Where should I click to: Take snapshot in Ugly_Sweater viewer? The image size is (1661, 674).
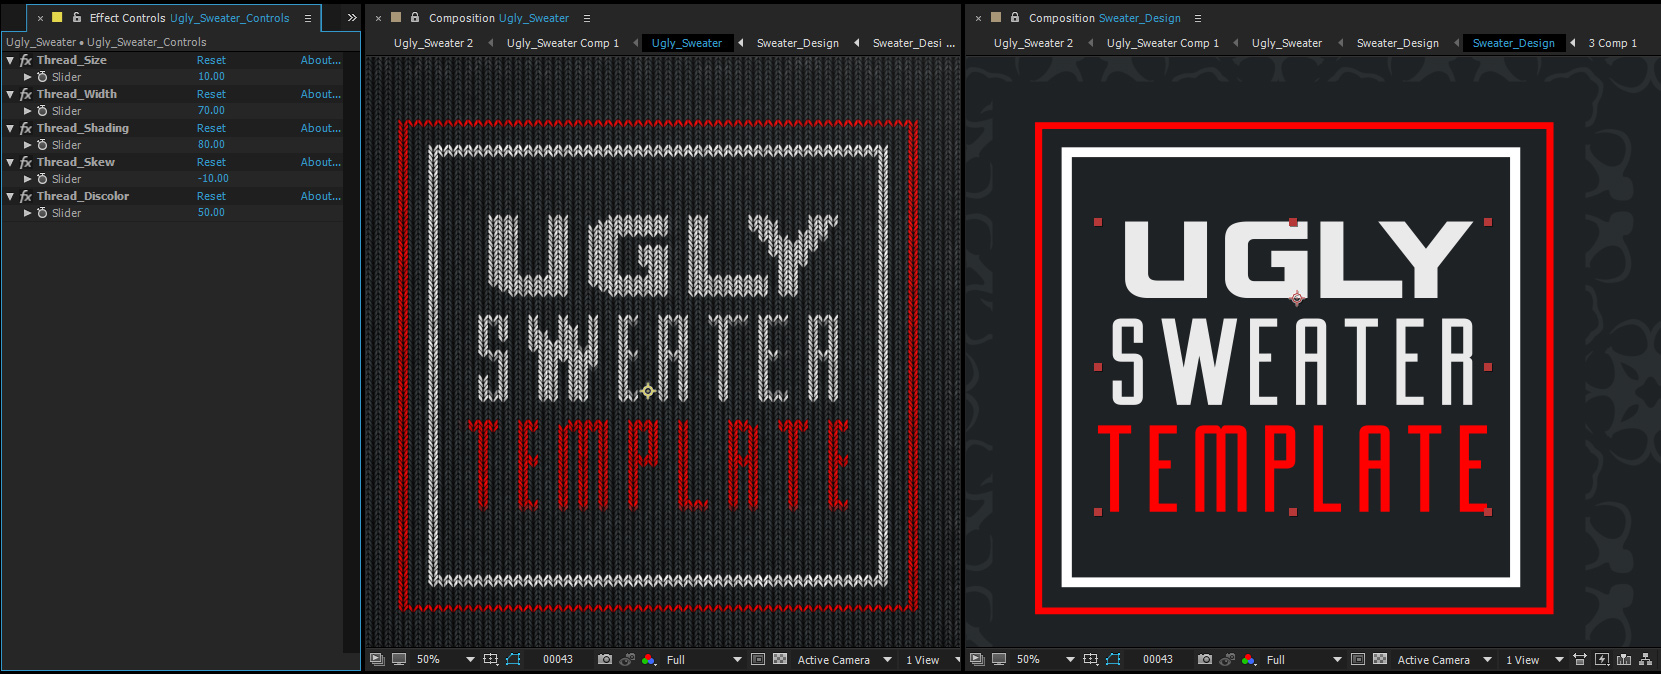(x=605, y=660)
